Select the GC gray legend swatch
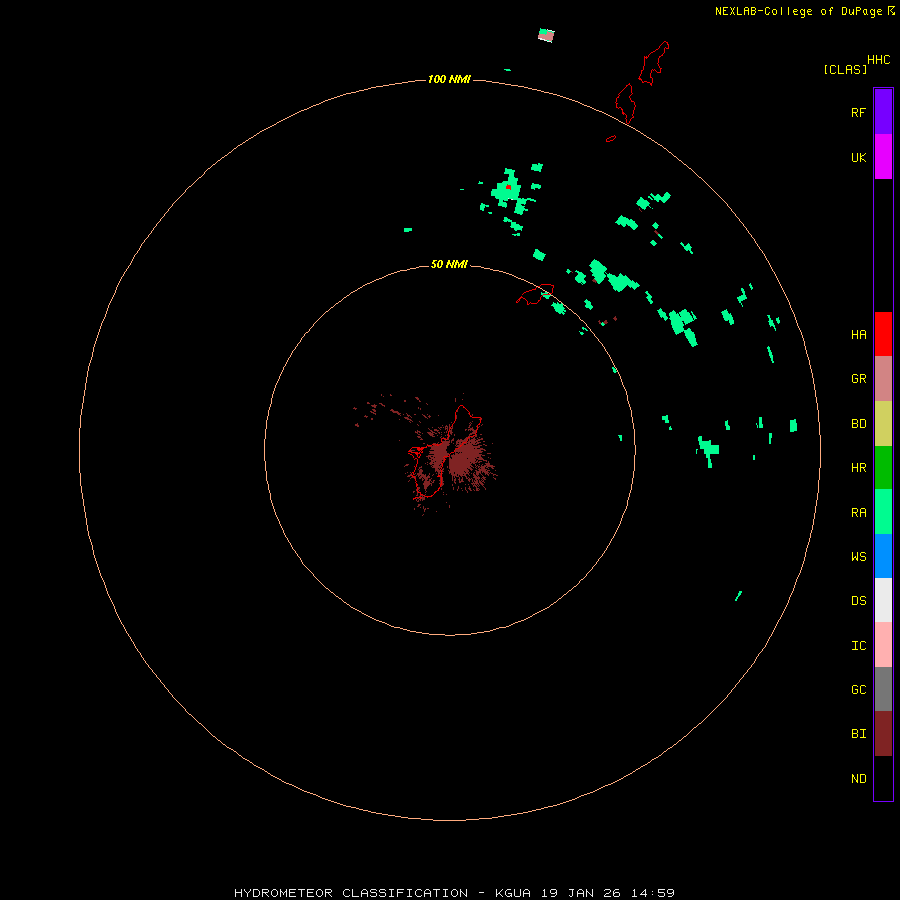900x900 pixels. [883, 689]
